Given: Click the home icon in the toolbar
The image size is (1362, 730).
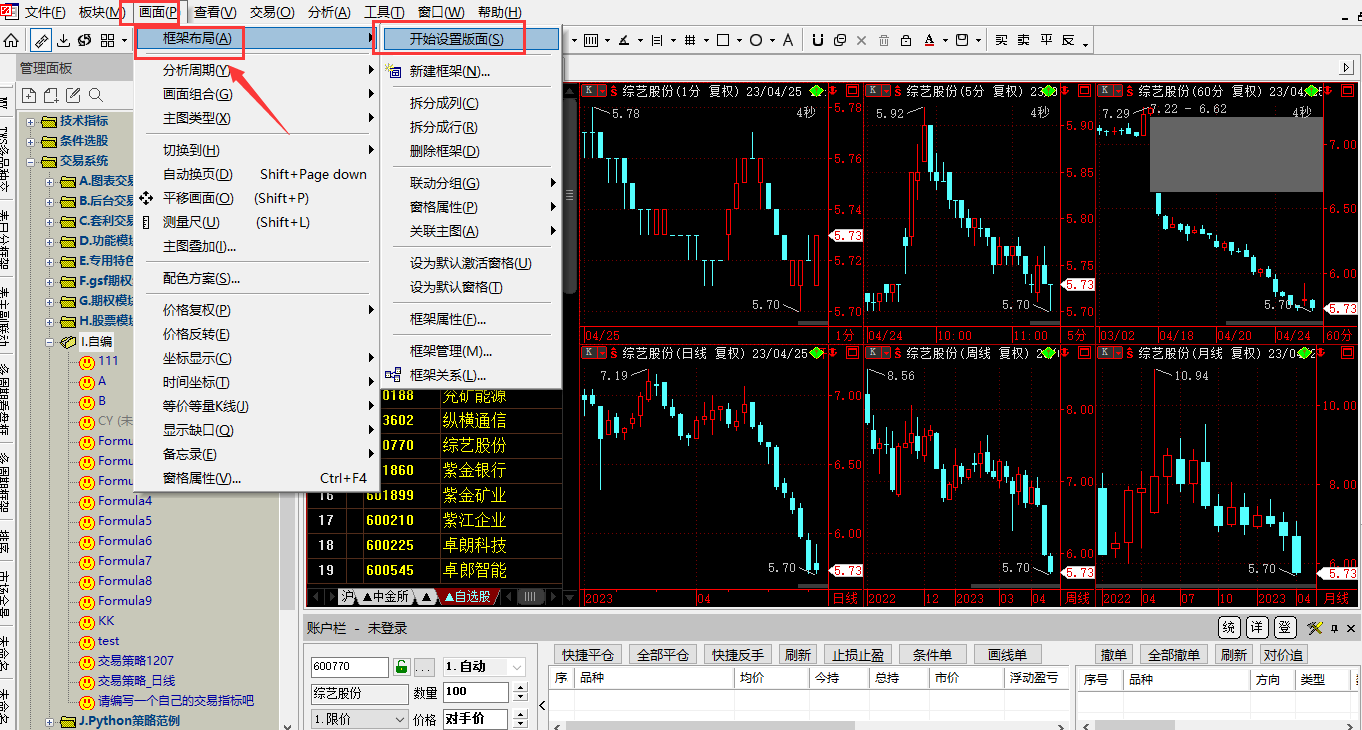Looking at the screenshot, I should [x=12, y=40].
